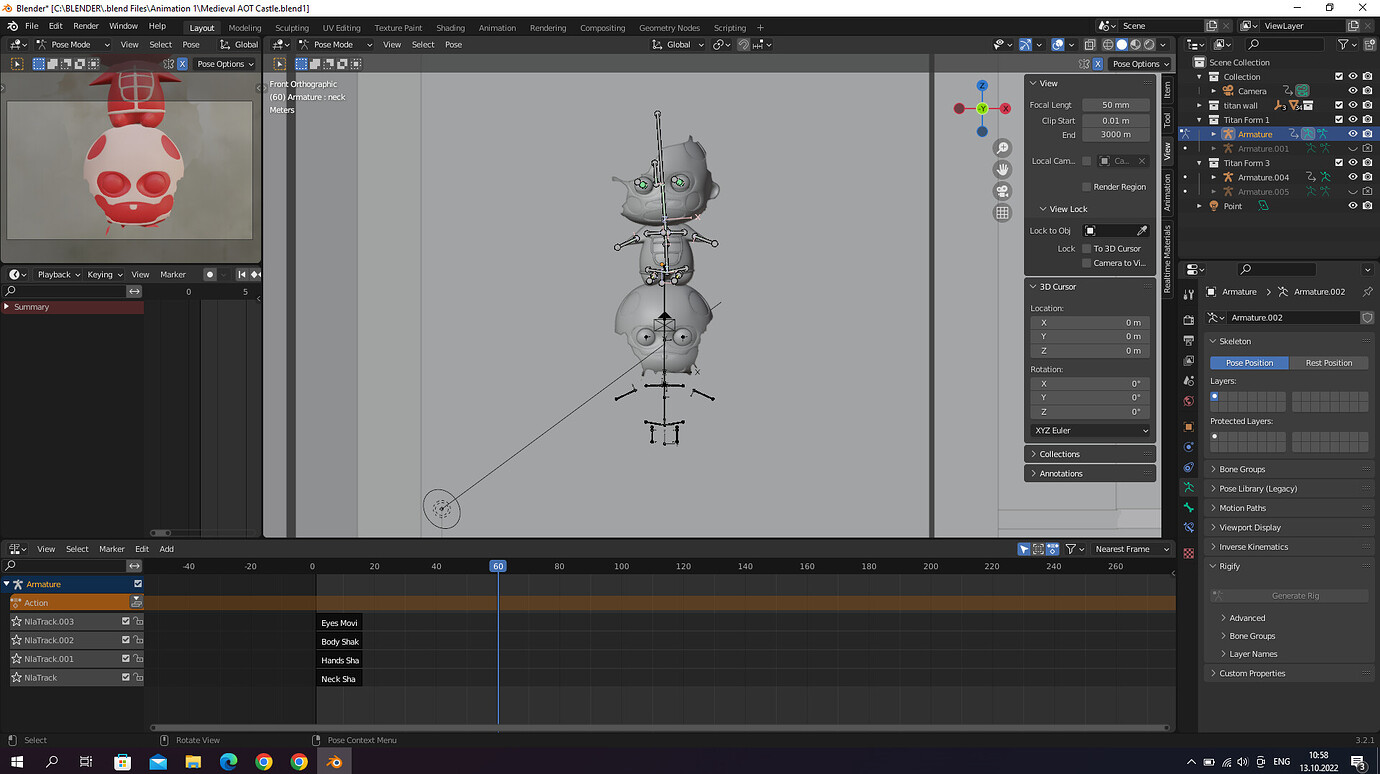Open Nearest Frame snapping dropdown
The width and height of the screenshot is (1380, 774).
pyautogui.click(x=1131, y=549)
